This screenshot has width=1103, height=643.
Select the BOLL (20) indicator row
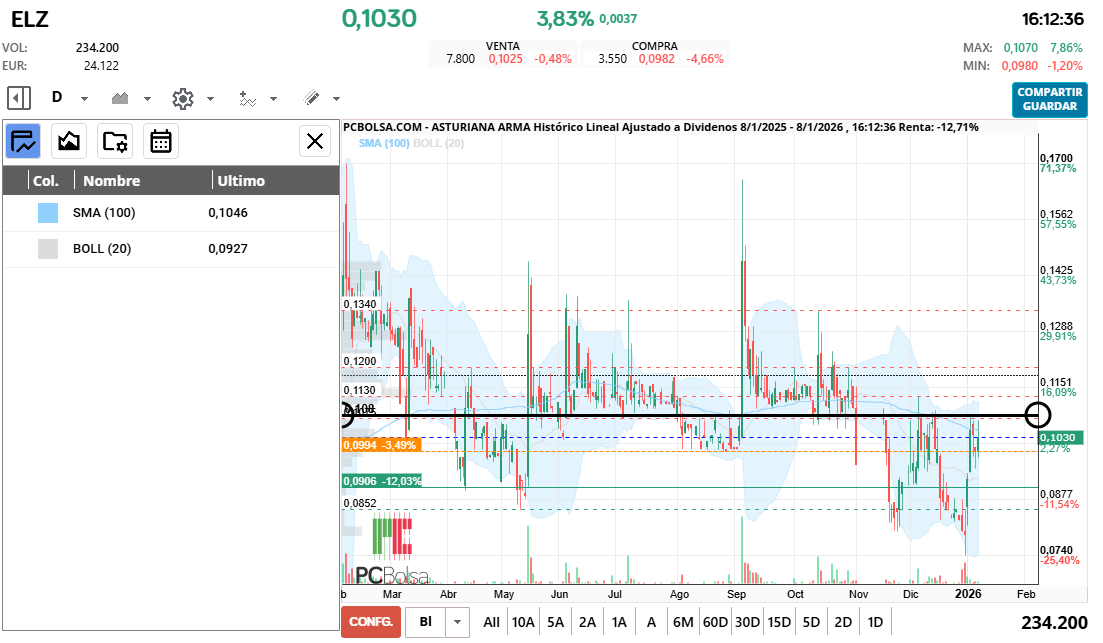(x=170, y=249)
